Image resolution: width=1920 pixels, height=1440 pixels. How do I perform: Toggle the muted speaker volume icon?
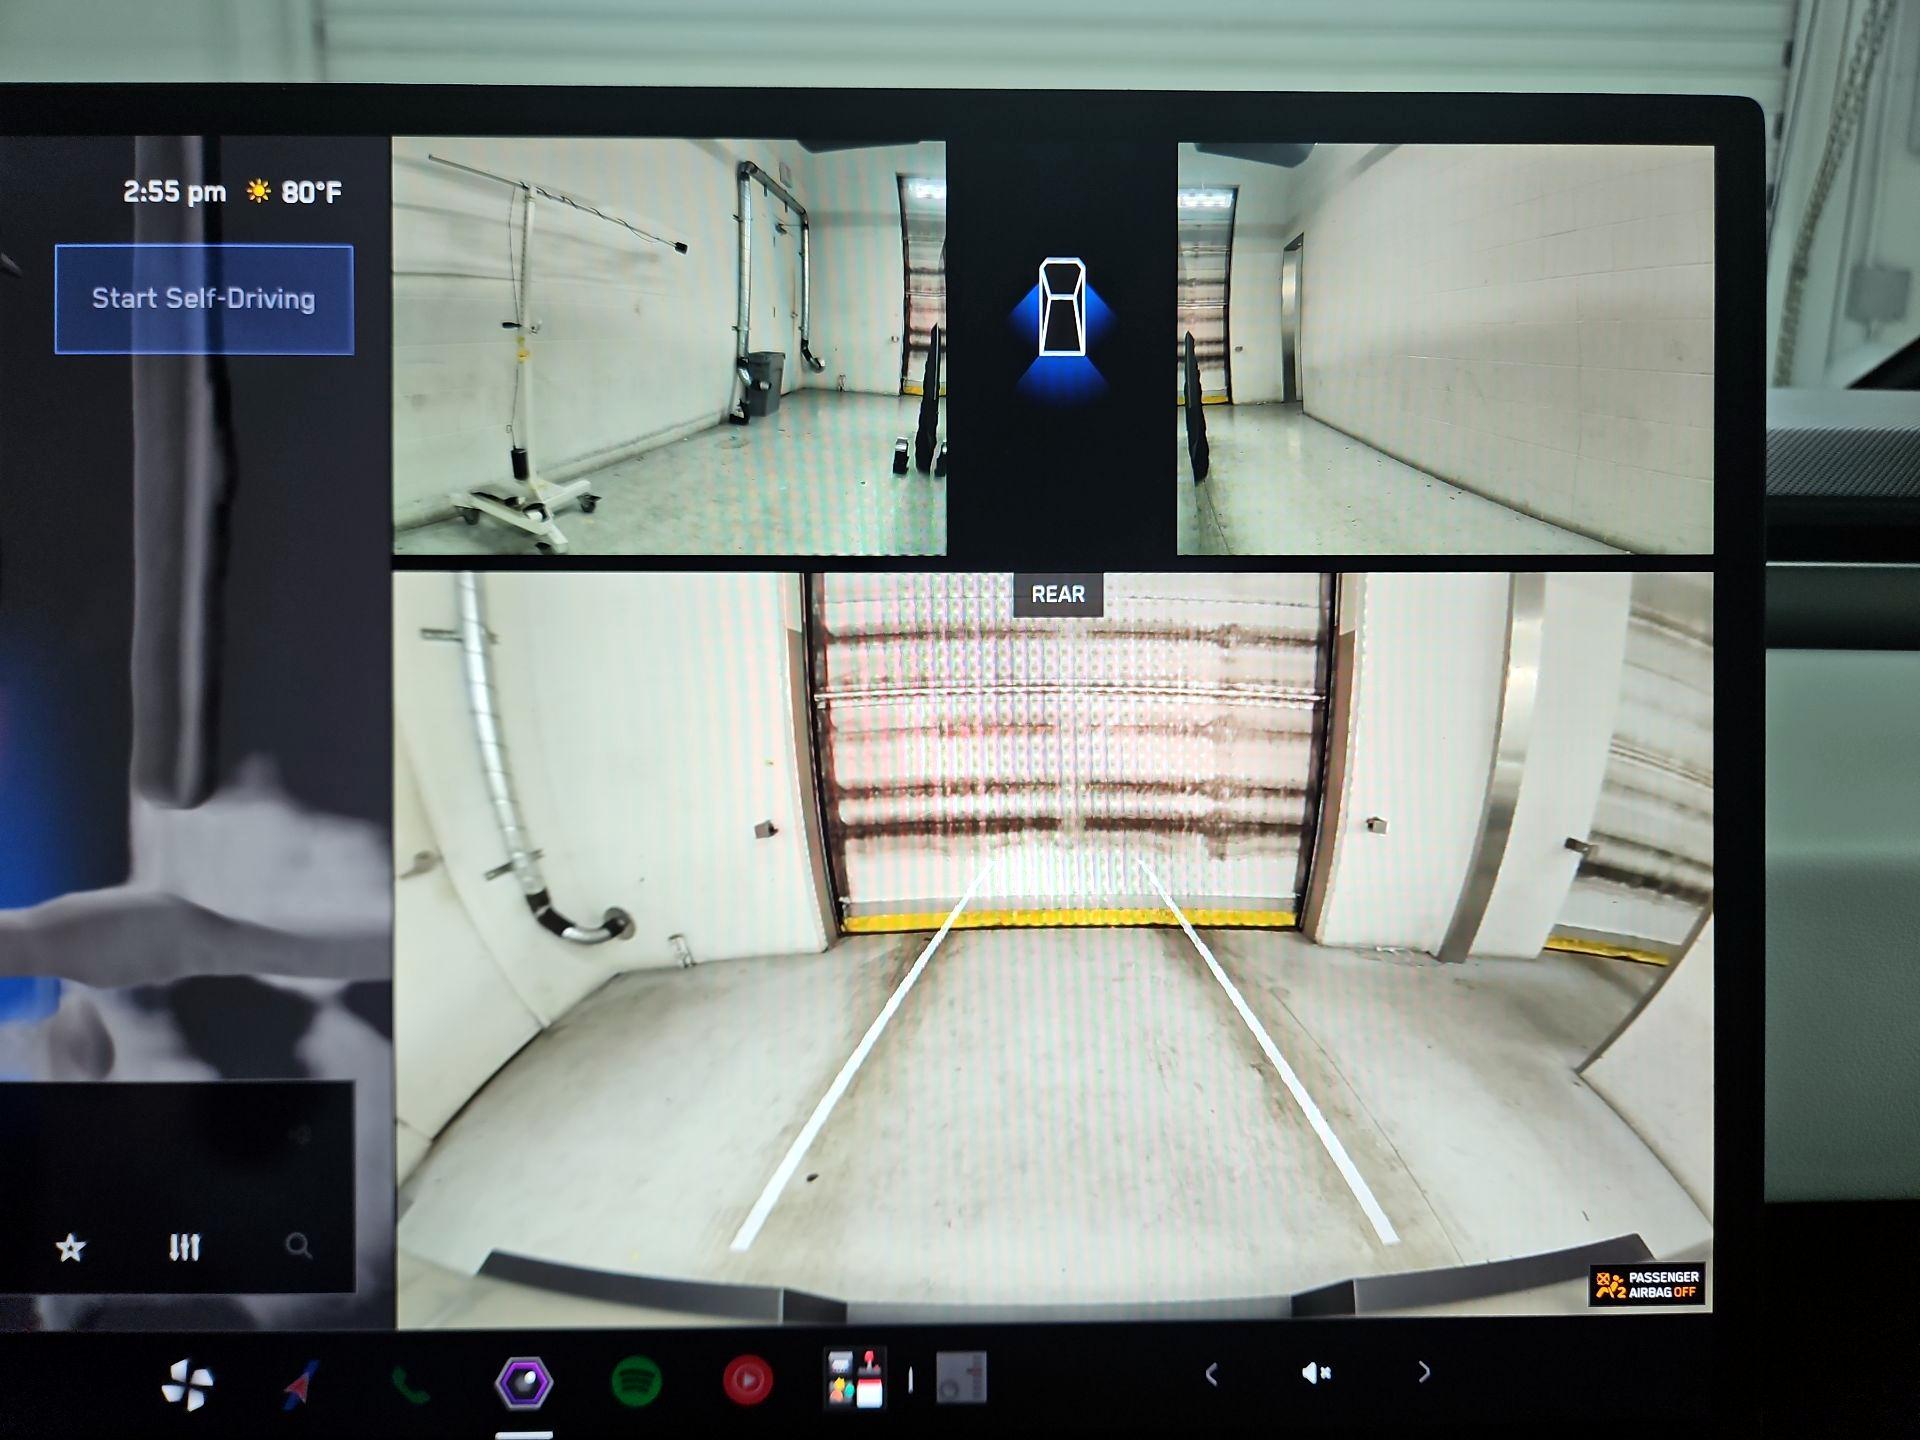coord(1316,1373)
